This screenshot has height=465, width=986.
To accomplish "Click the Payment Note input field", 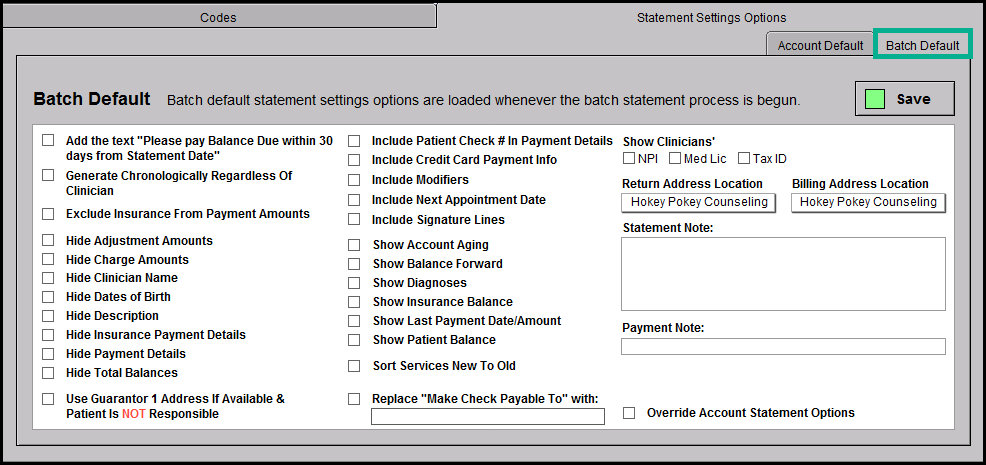I will point(783,347).
